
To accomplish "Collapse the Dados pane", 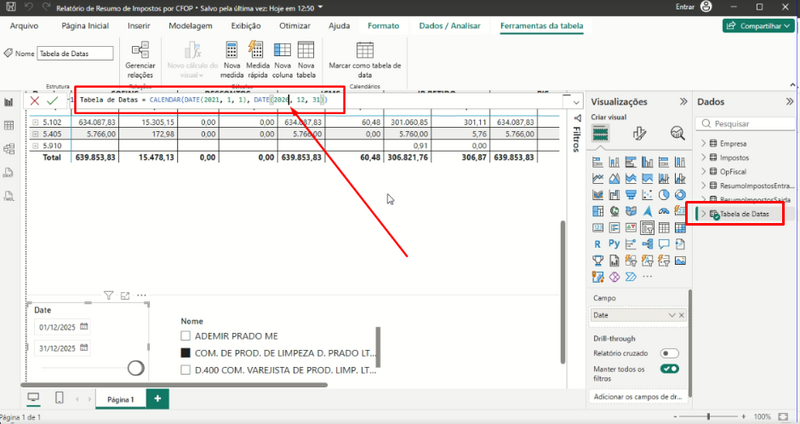I will tap(790, 102).
